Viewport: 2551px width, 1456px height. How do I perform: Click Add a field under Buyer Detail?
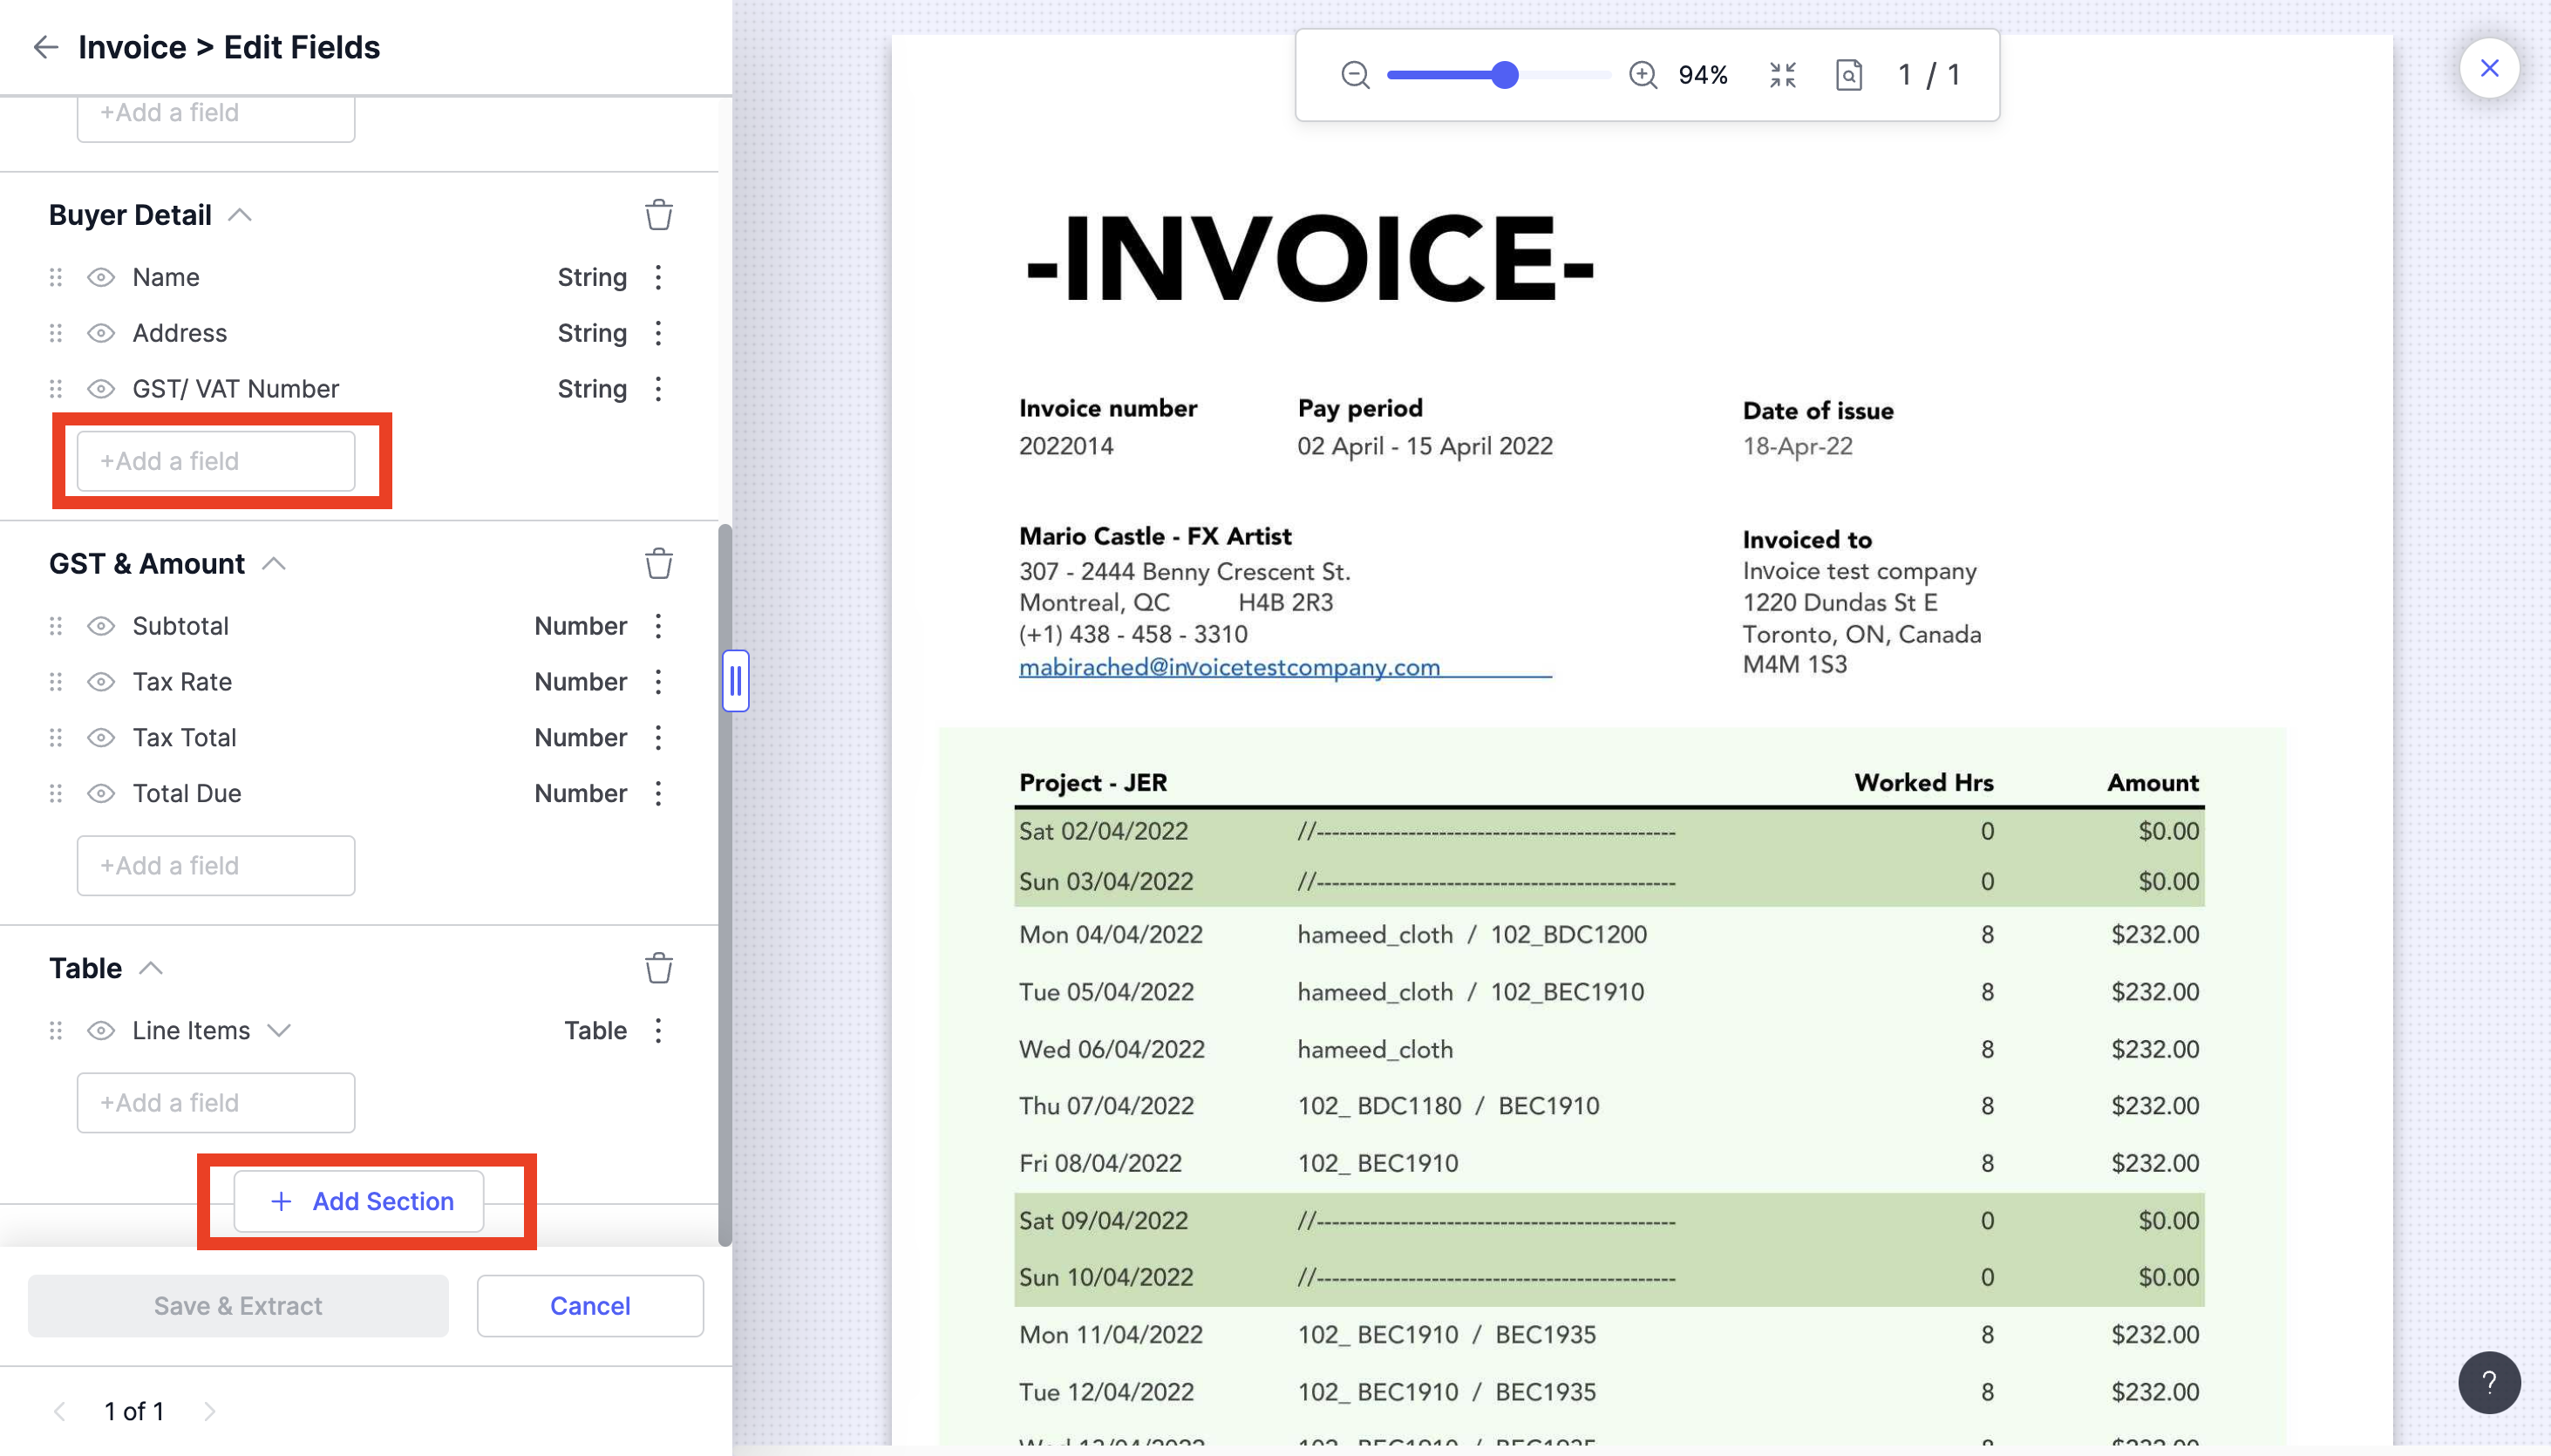tap(216, 461)
